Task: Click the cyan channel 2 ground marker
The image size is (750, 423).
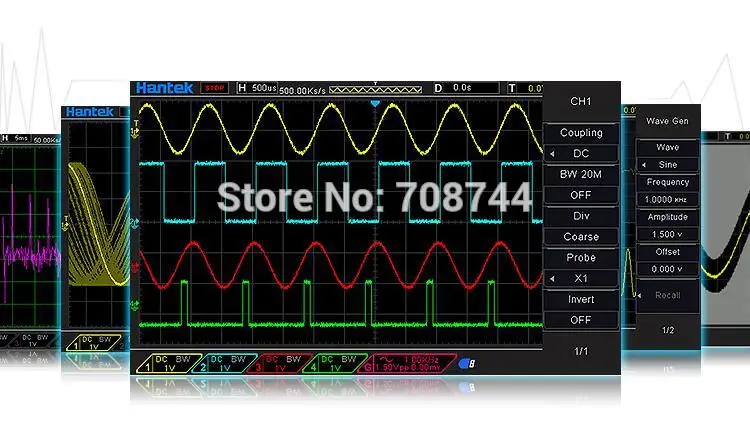Action: click(134, 223)
